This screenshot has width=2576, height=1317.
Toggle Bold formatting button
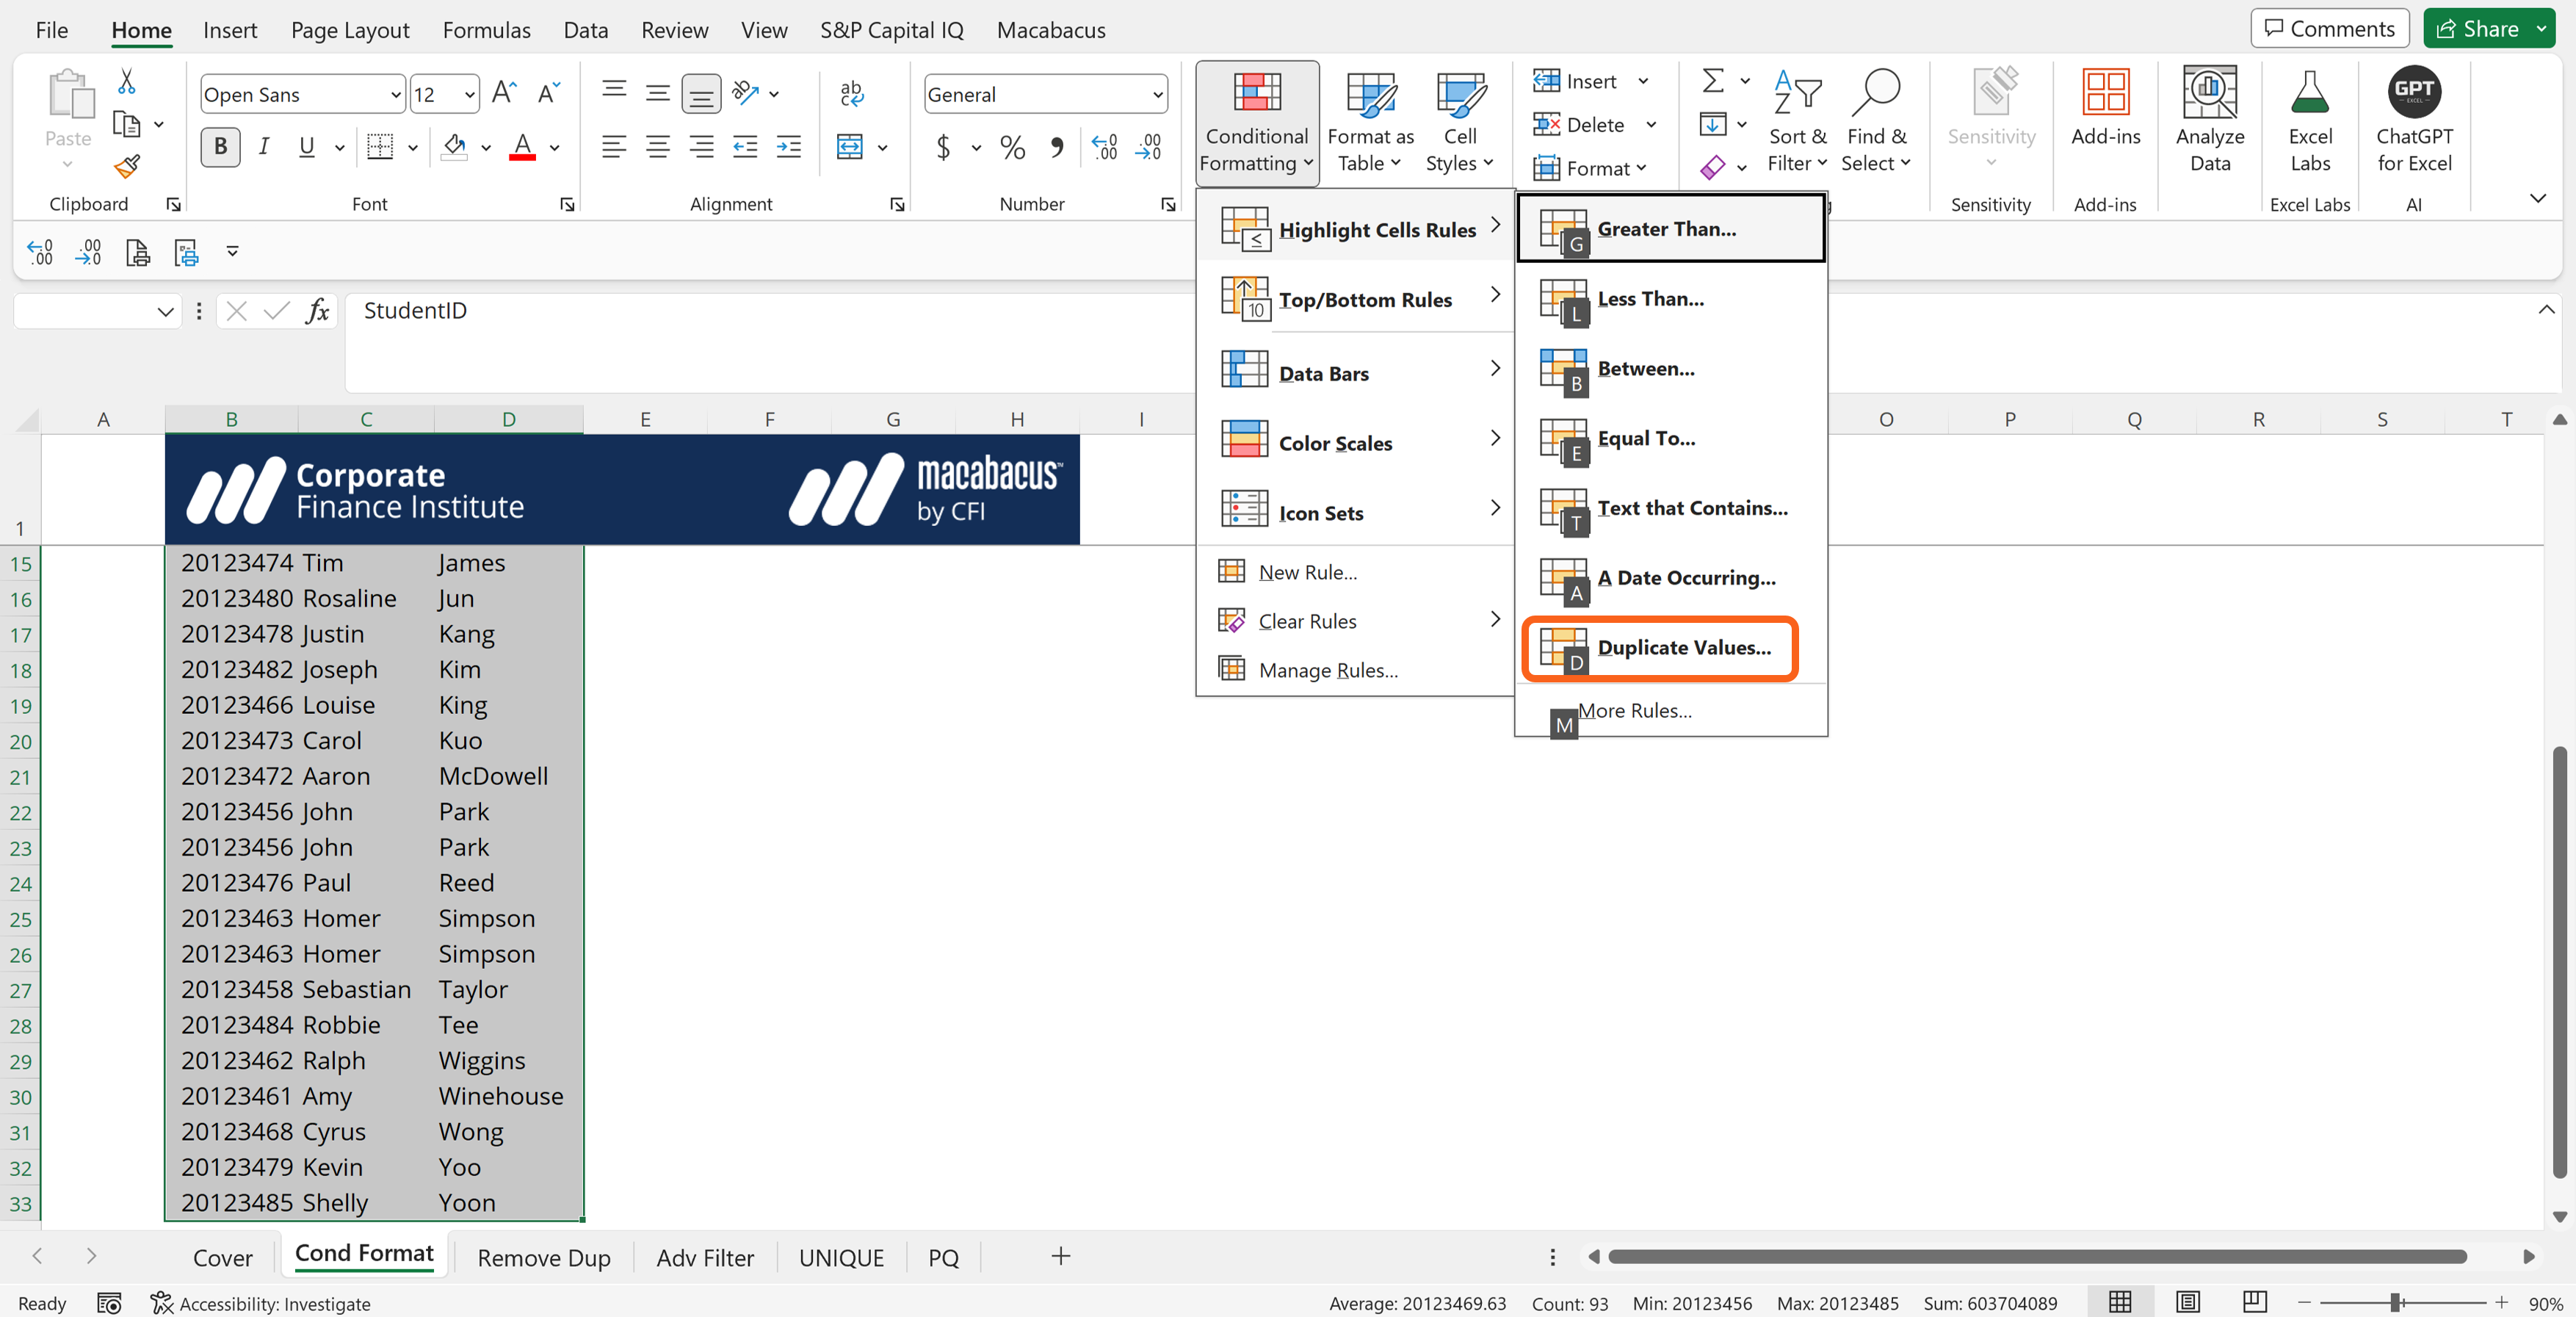point(220,148)
